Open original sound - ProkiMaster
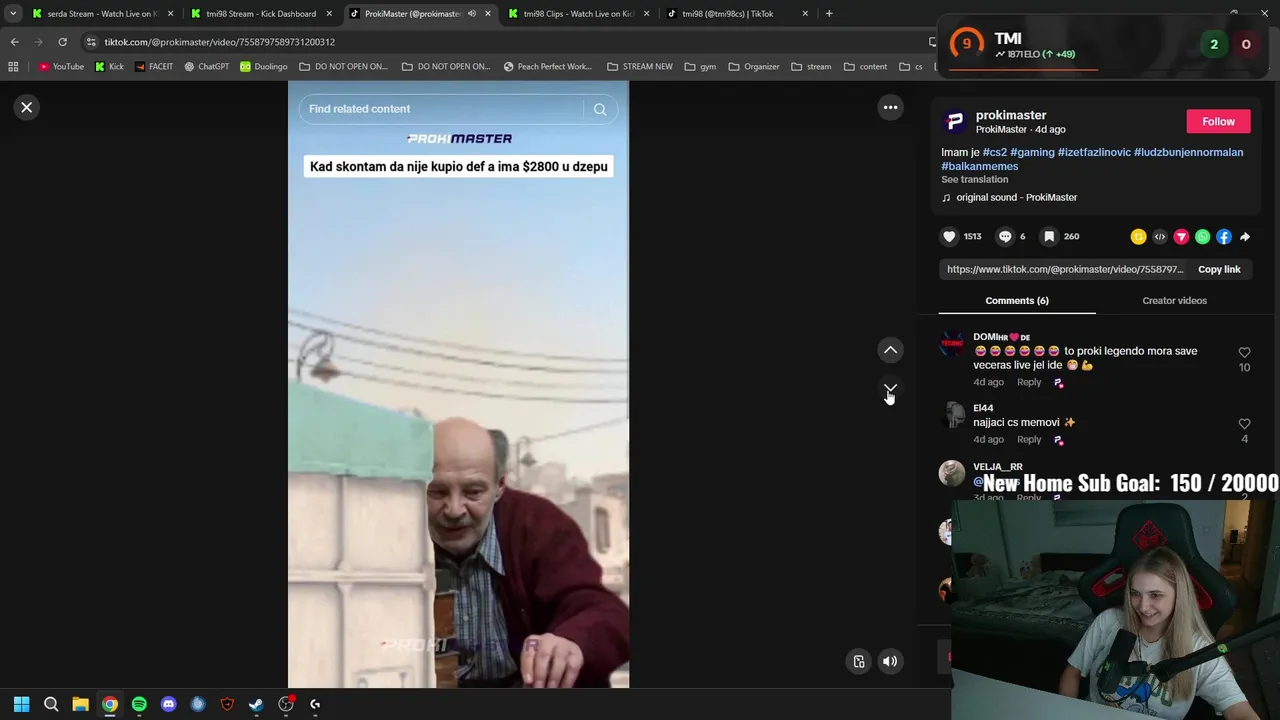The width and height of the screenshot is (1280, 720). pyautogui.click(x=1016, y=197)
